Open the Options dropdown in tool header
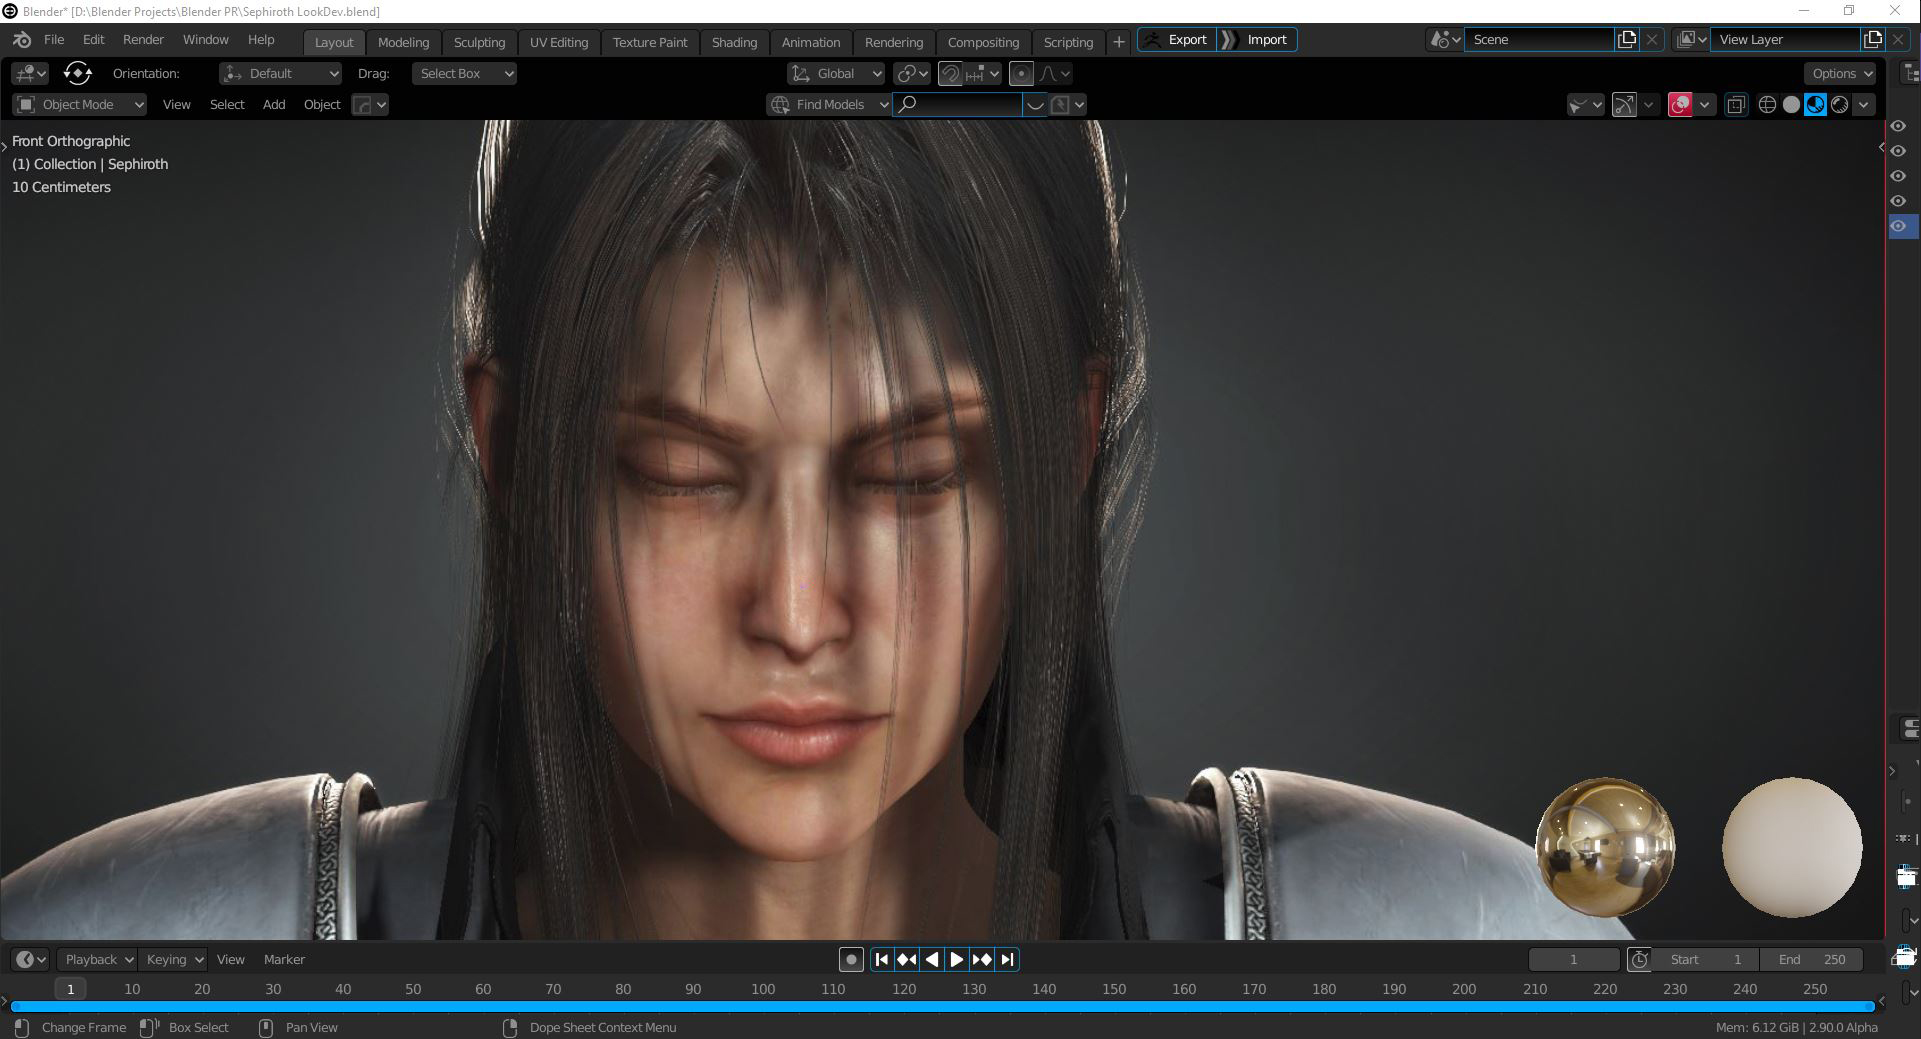The height and width of the screenshot is (1039, 1921). (x=1841, y=73)
